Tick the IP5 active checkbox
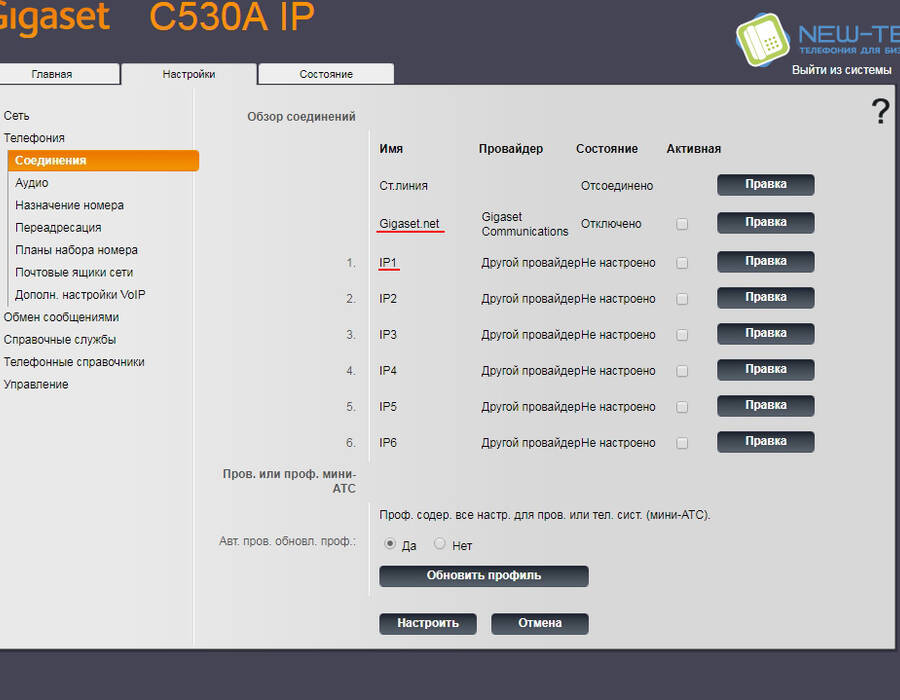 [x=682, y=407]
